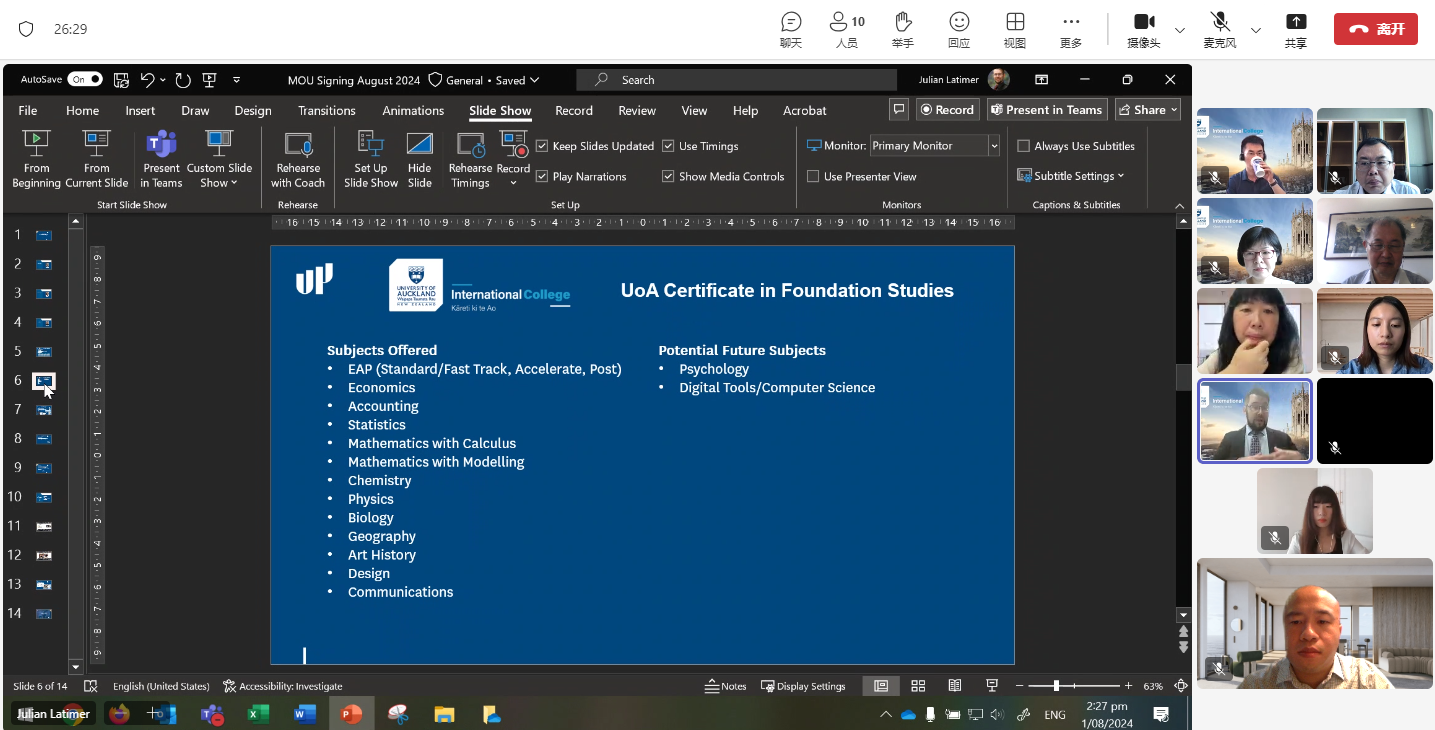The height and width of the screenshot is (730, 1435).
Task: Go to the Review tab
Action: coord(637,111)
